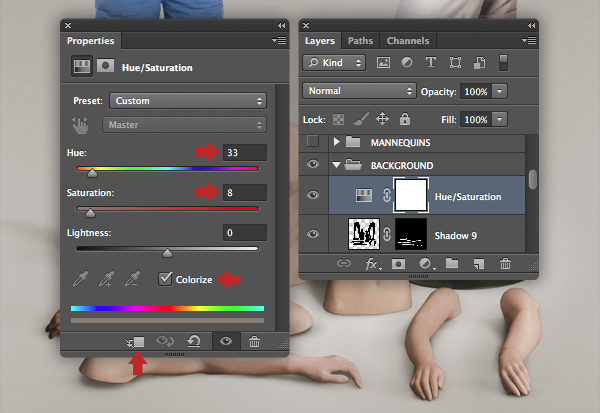Image resolution: width=600 pixels, height=413 pixels.
Task: Filter layers by type layers icon
Action: click(x=433, y=63)
